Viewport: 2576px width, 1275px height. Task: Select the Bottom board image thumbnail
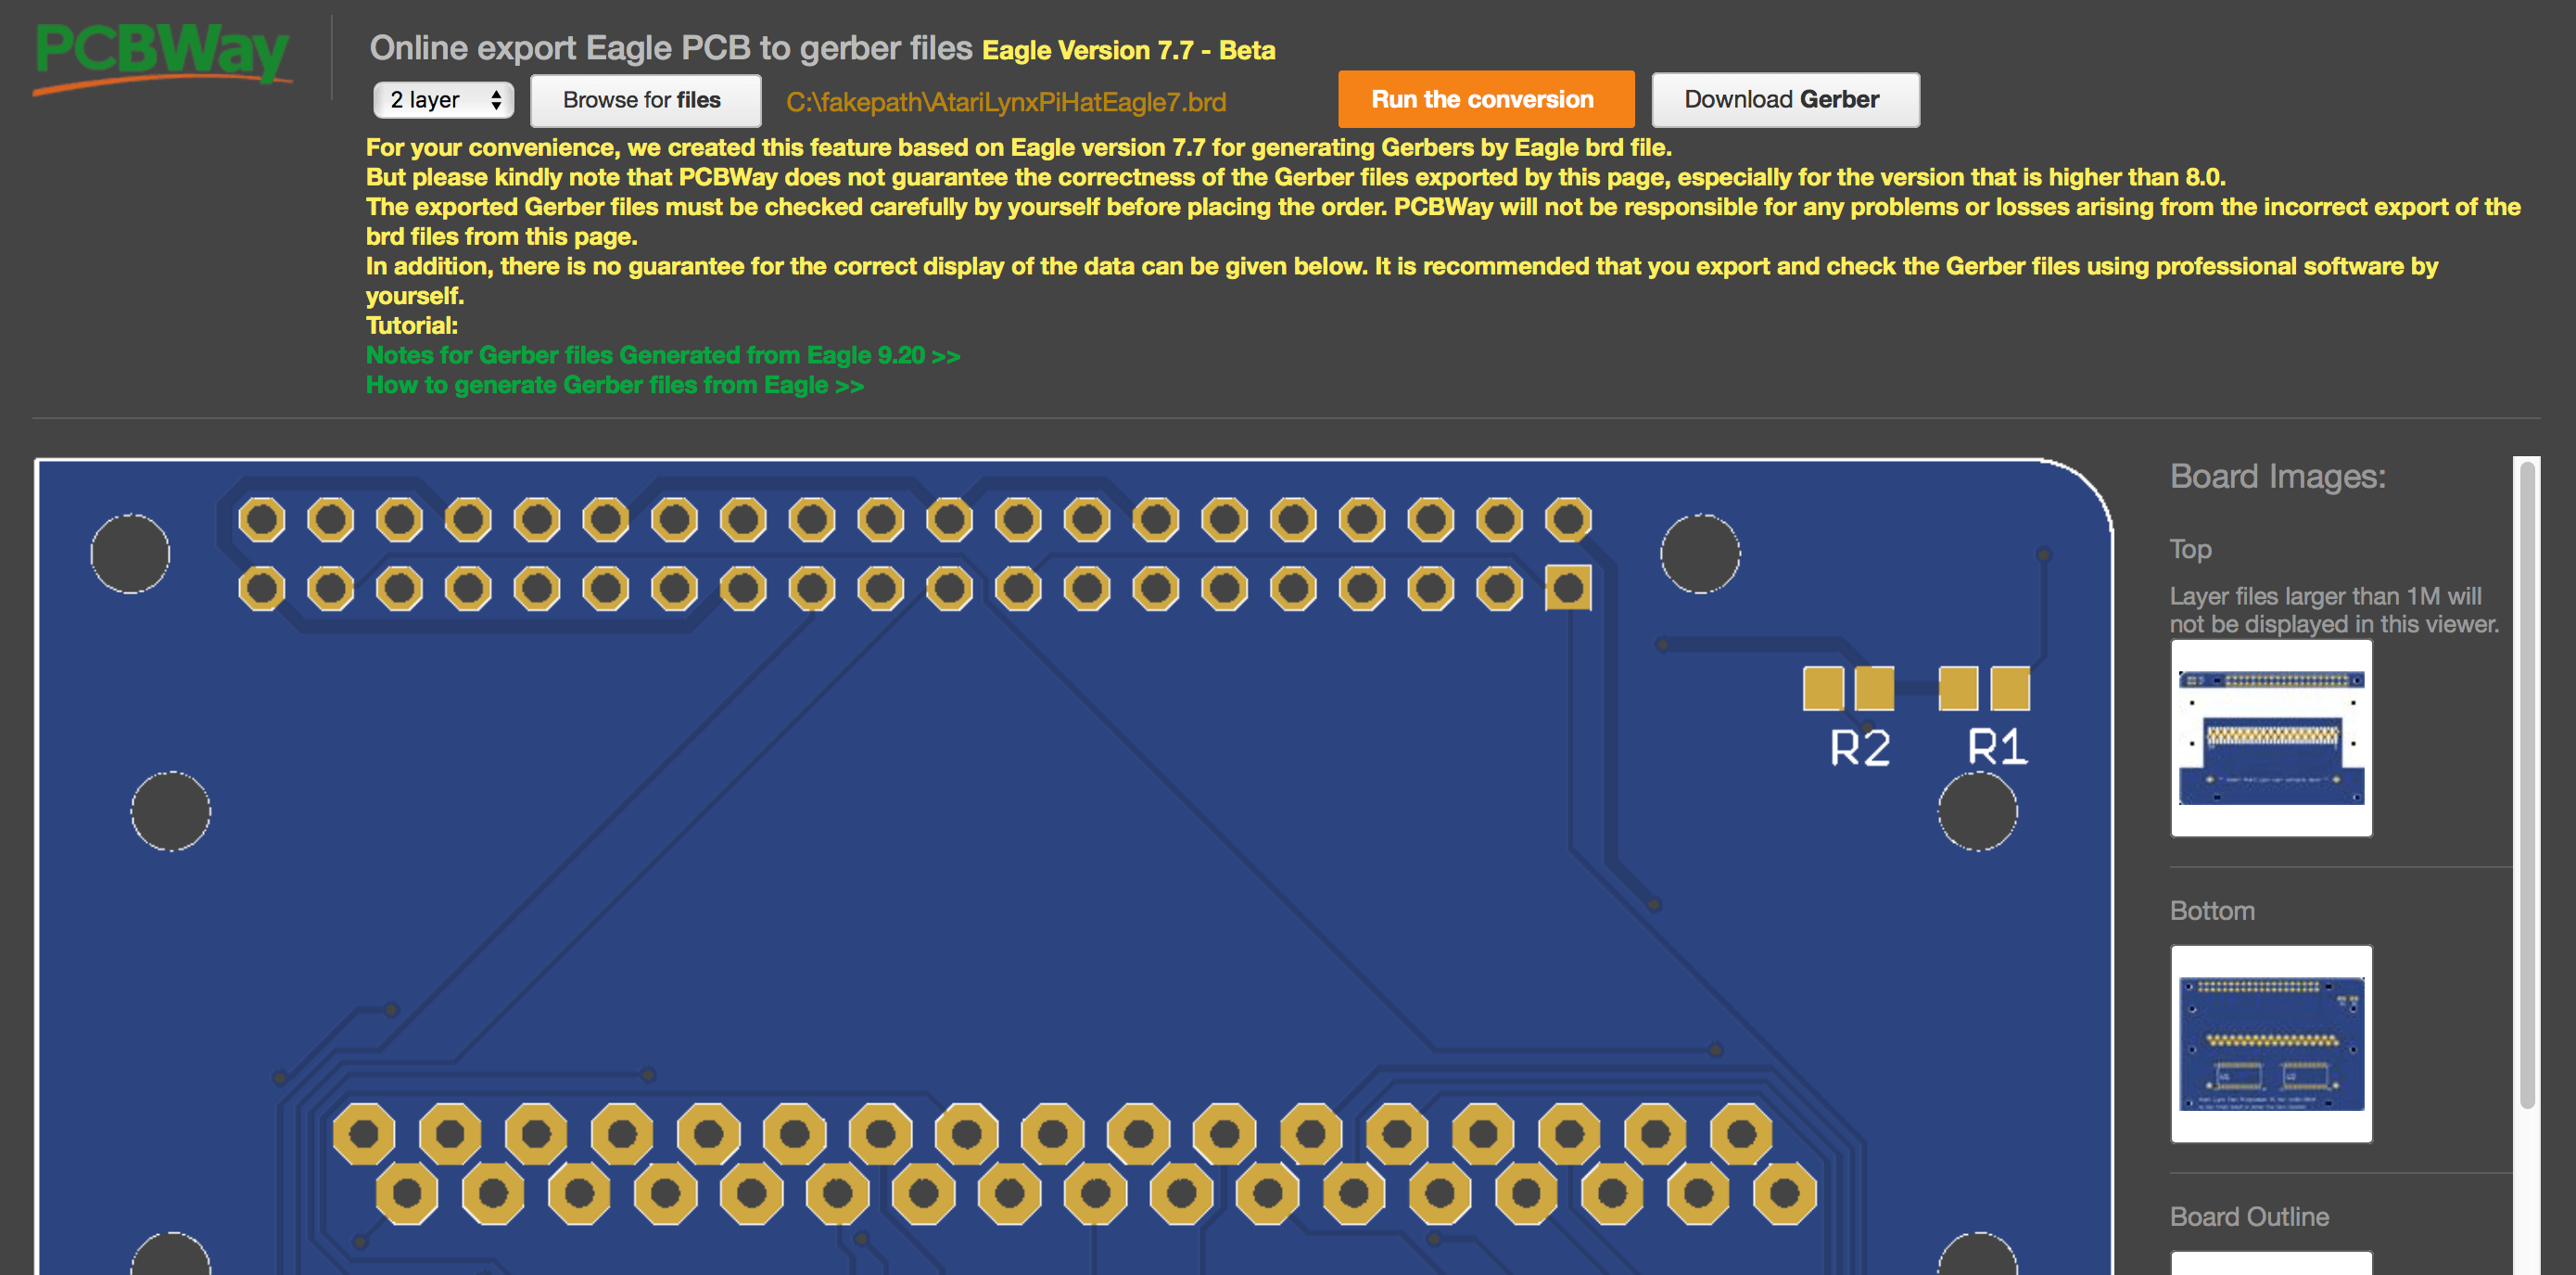tap(2270, 1044)
